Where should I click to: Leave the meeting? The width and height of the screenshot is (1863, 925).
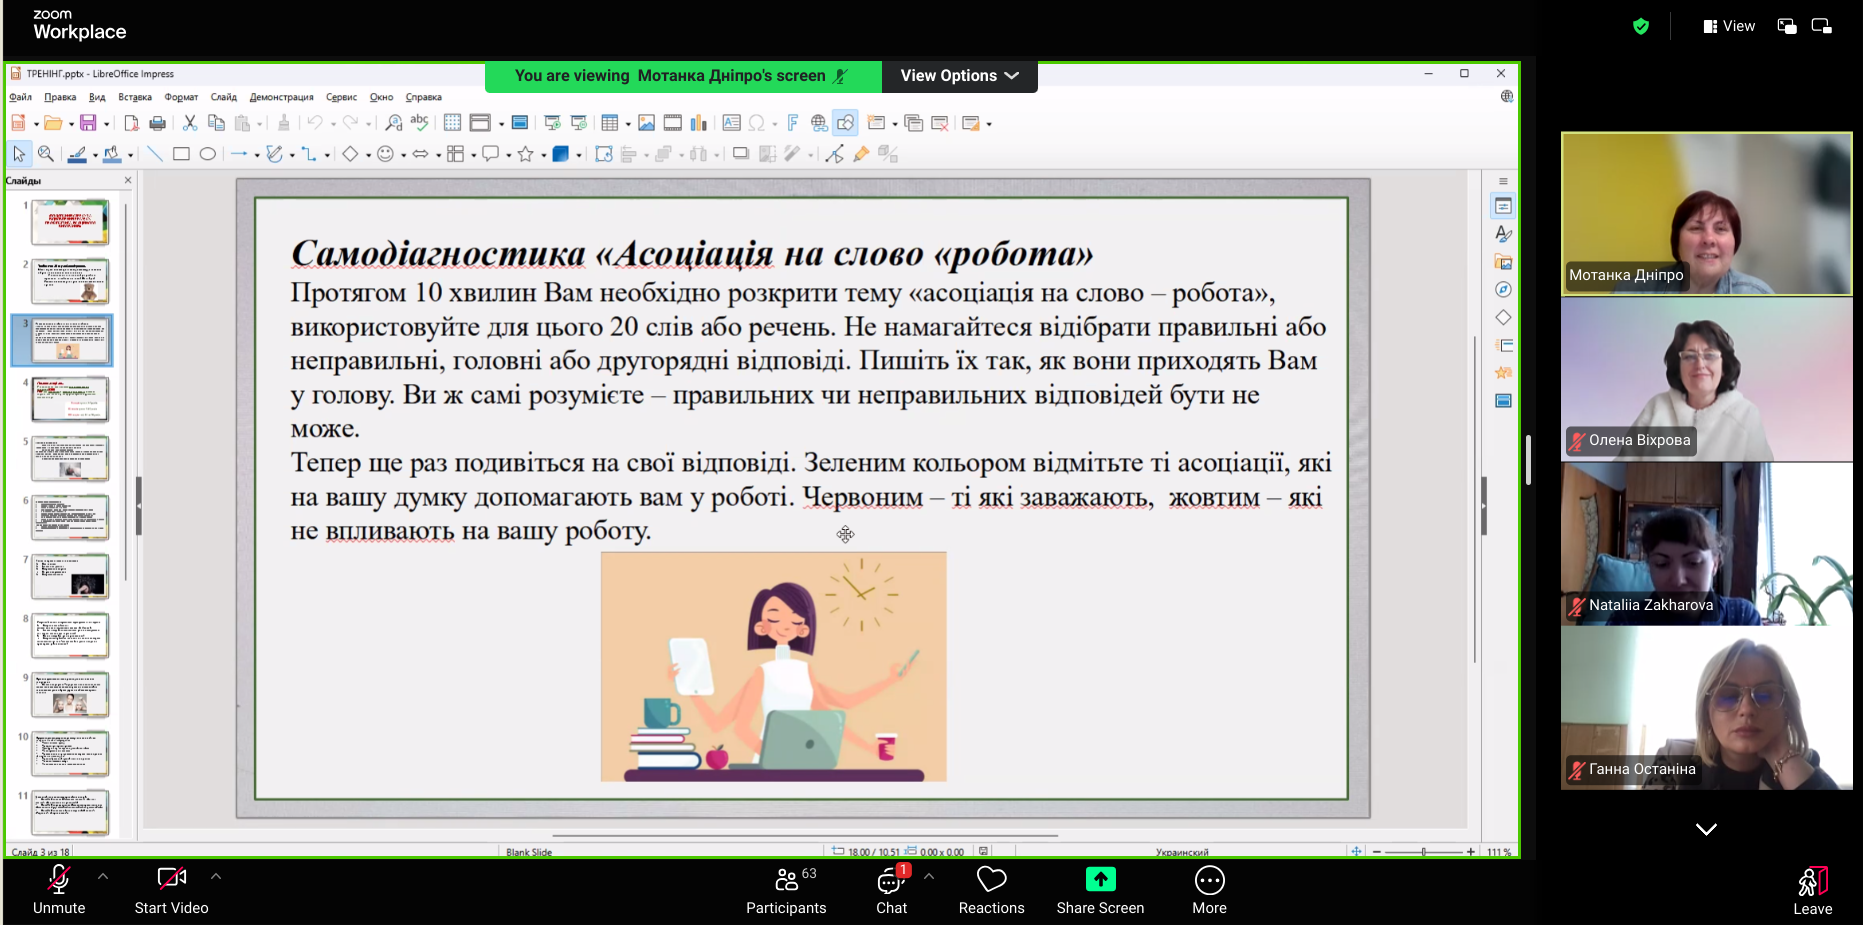[x=1812, y=889]
